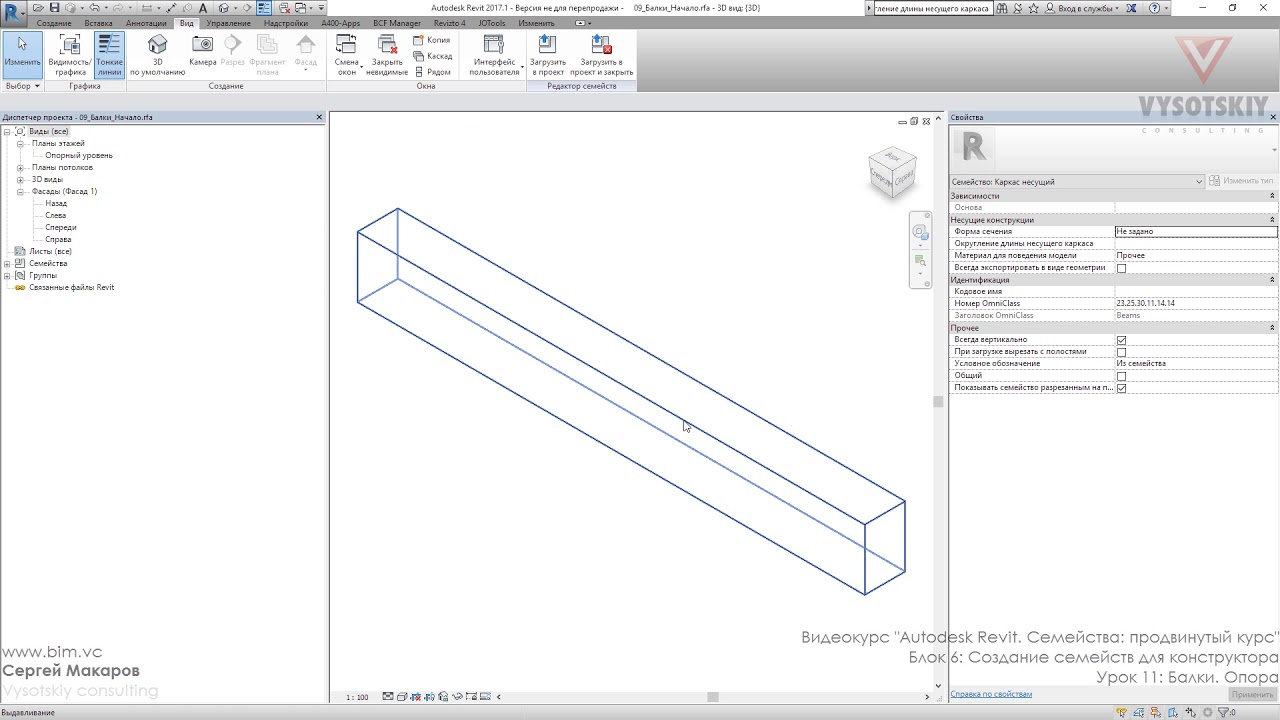Select the Справа elevation view
Viewport: 1280px width, 720px height.
(x=58, y=239)
